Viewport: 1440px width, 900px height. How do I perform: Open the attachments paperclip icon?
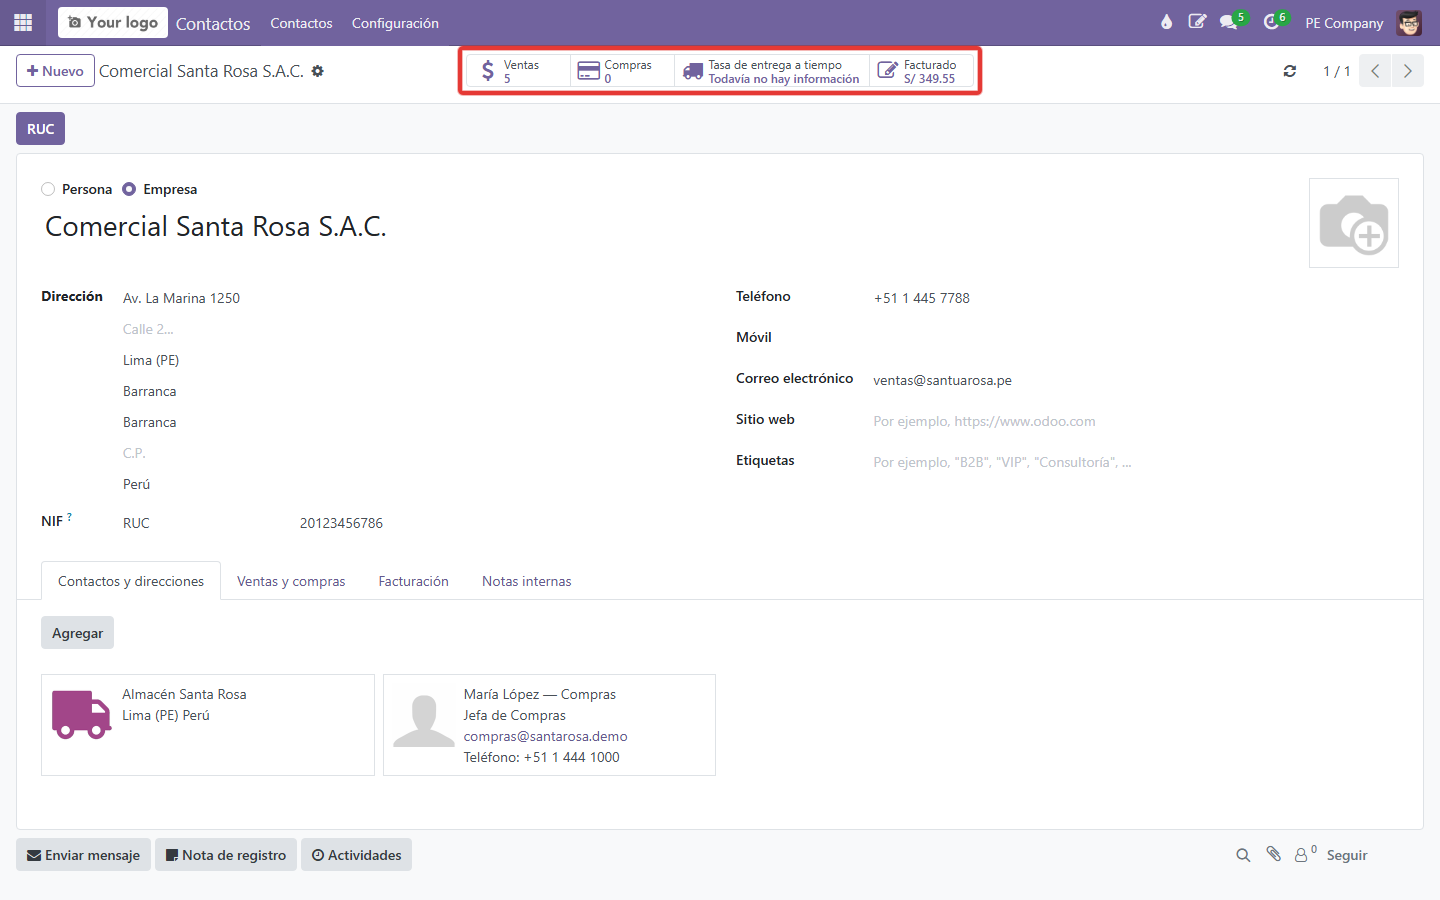pos(1273,854)
